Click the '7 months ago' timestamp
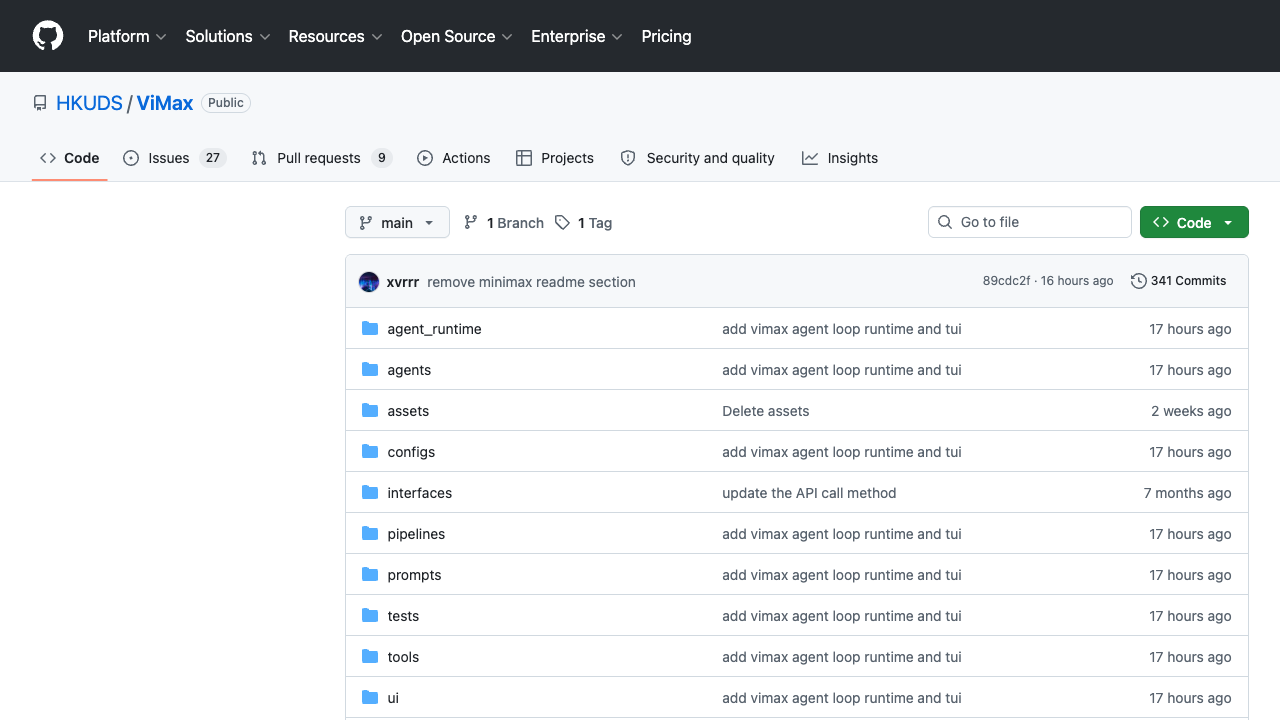This screenshot has width=1280, height=720. (1187, 493)
